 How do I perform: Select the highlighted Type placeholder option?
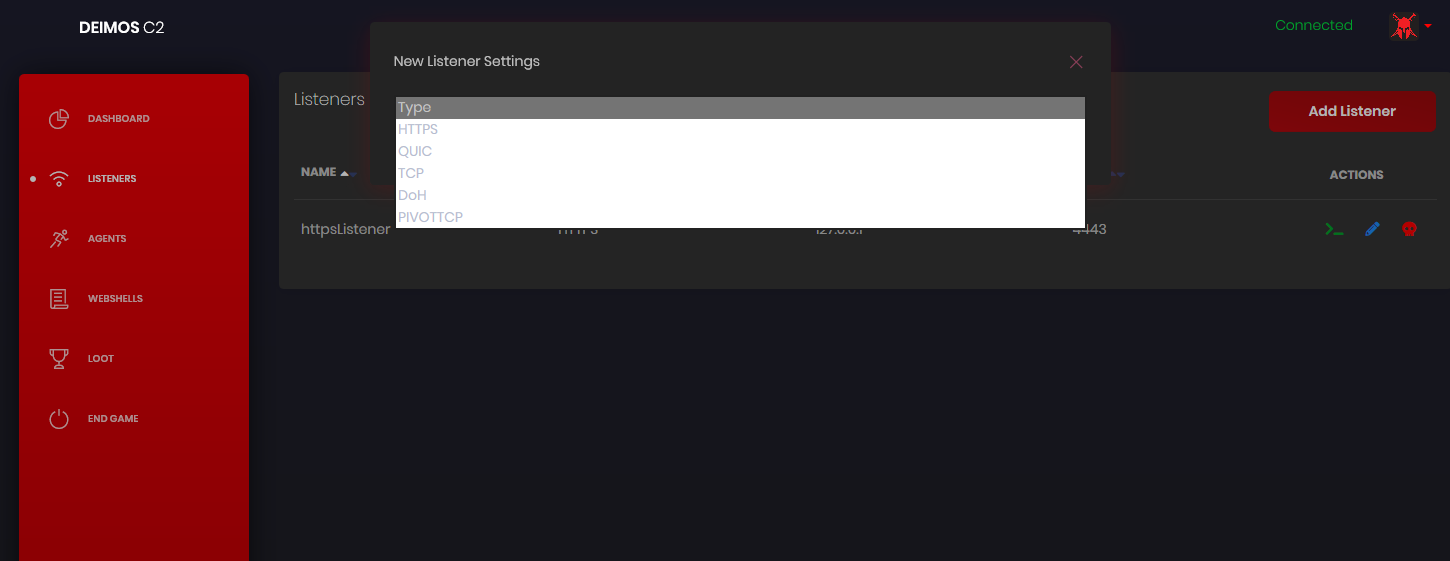(x=740, y=108)
